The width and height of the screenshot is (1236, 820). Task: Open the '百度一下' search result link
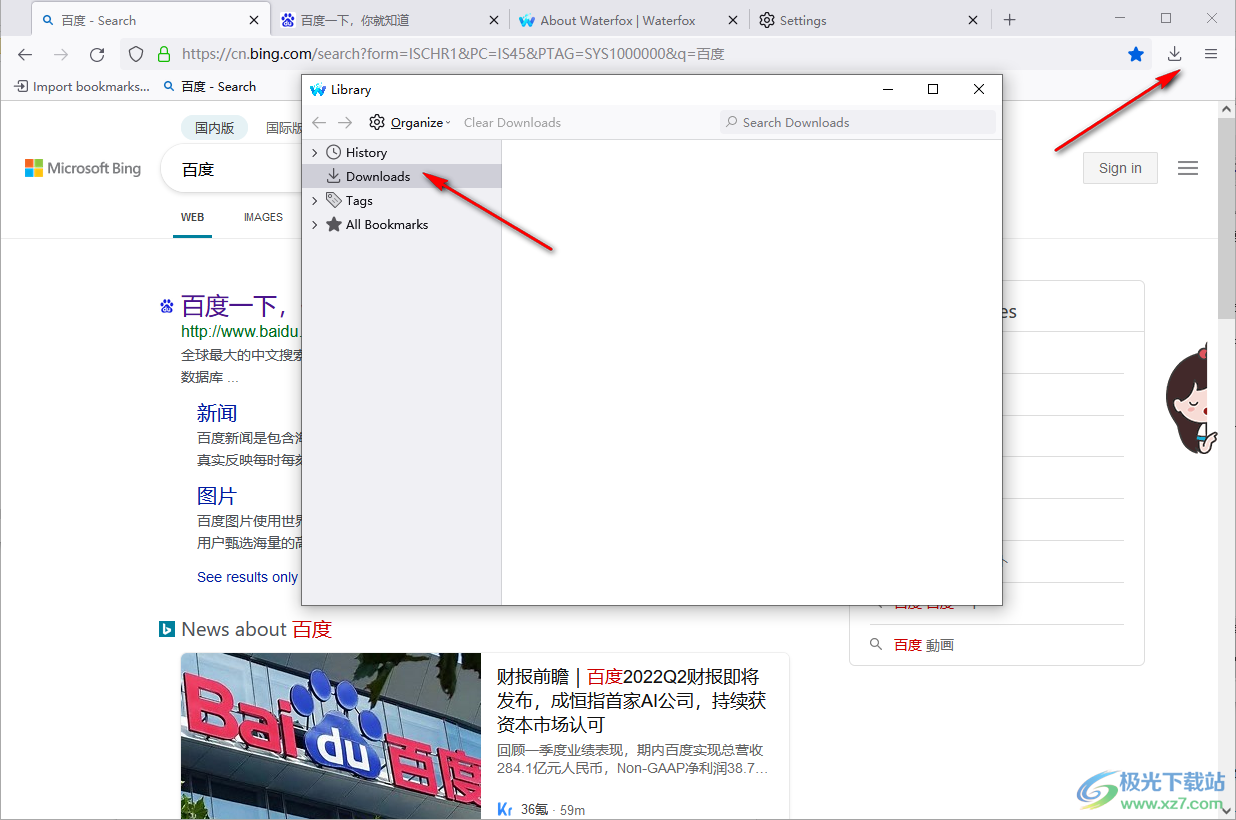[234, 306]
